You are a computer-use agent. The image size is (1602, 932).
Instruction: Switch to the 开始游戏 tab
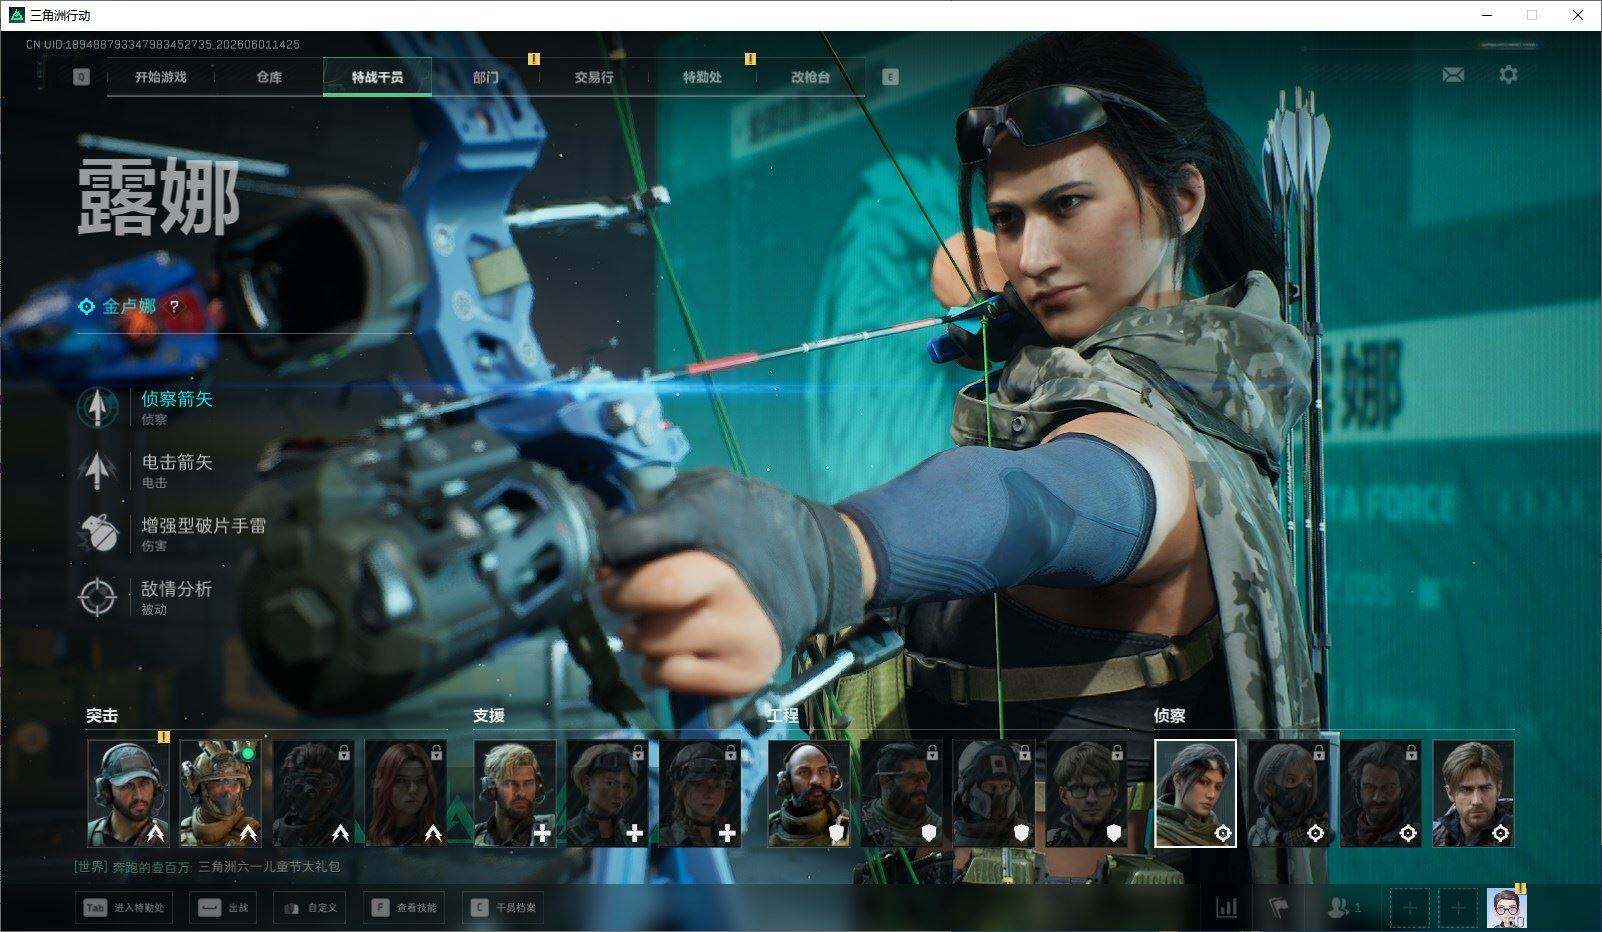(161, 77)
